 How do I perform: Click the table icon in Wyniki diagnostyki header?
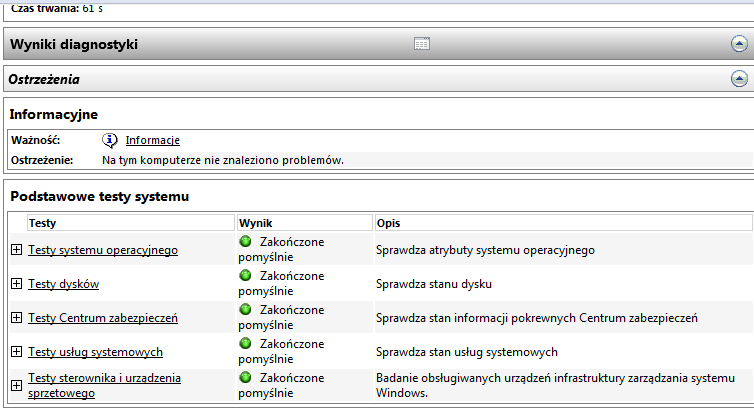tap(421, 44)
